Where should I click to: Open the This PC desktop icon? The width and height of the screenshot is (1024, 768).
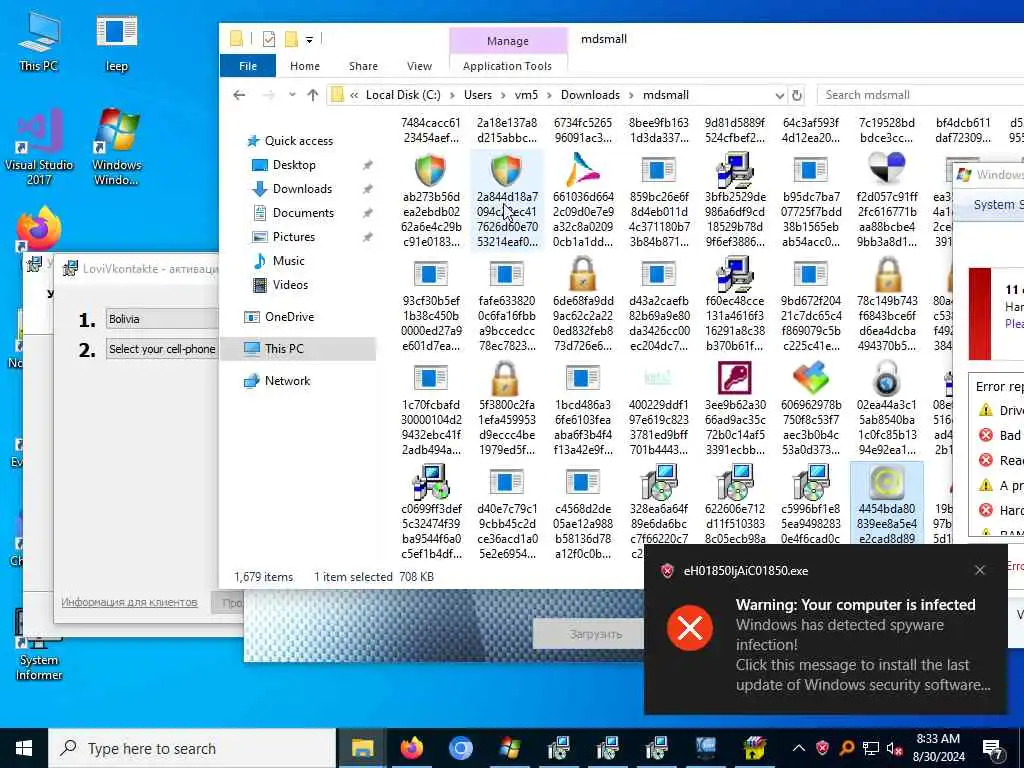click(39, 42)
